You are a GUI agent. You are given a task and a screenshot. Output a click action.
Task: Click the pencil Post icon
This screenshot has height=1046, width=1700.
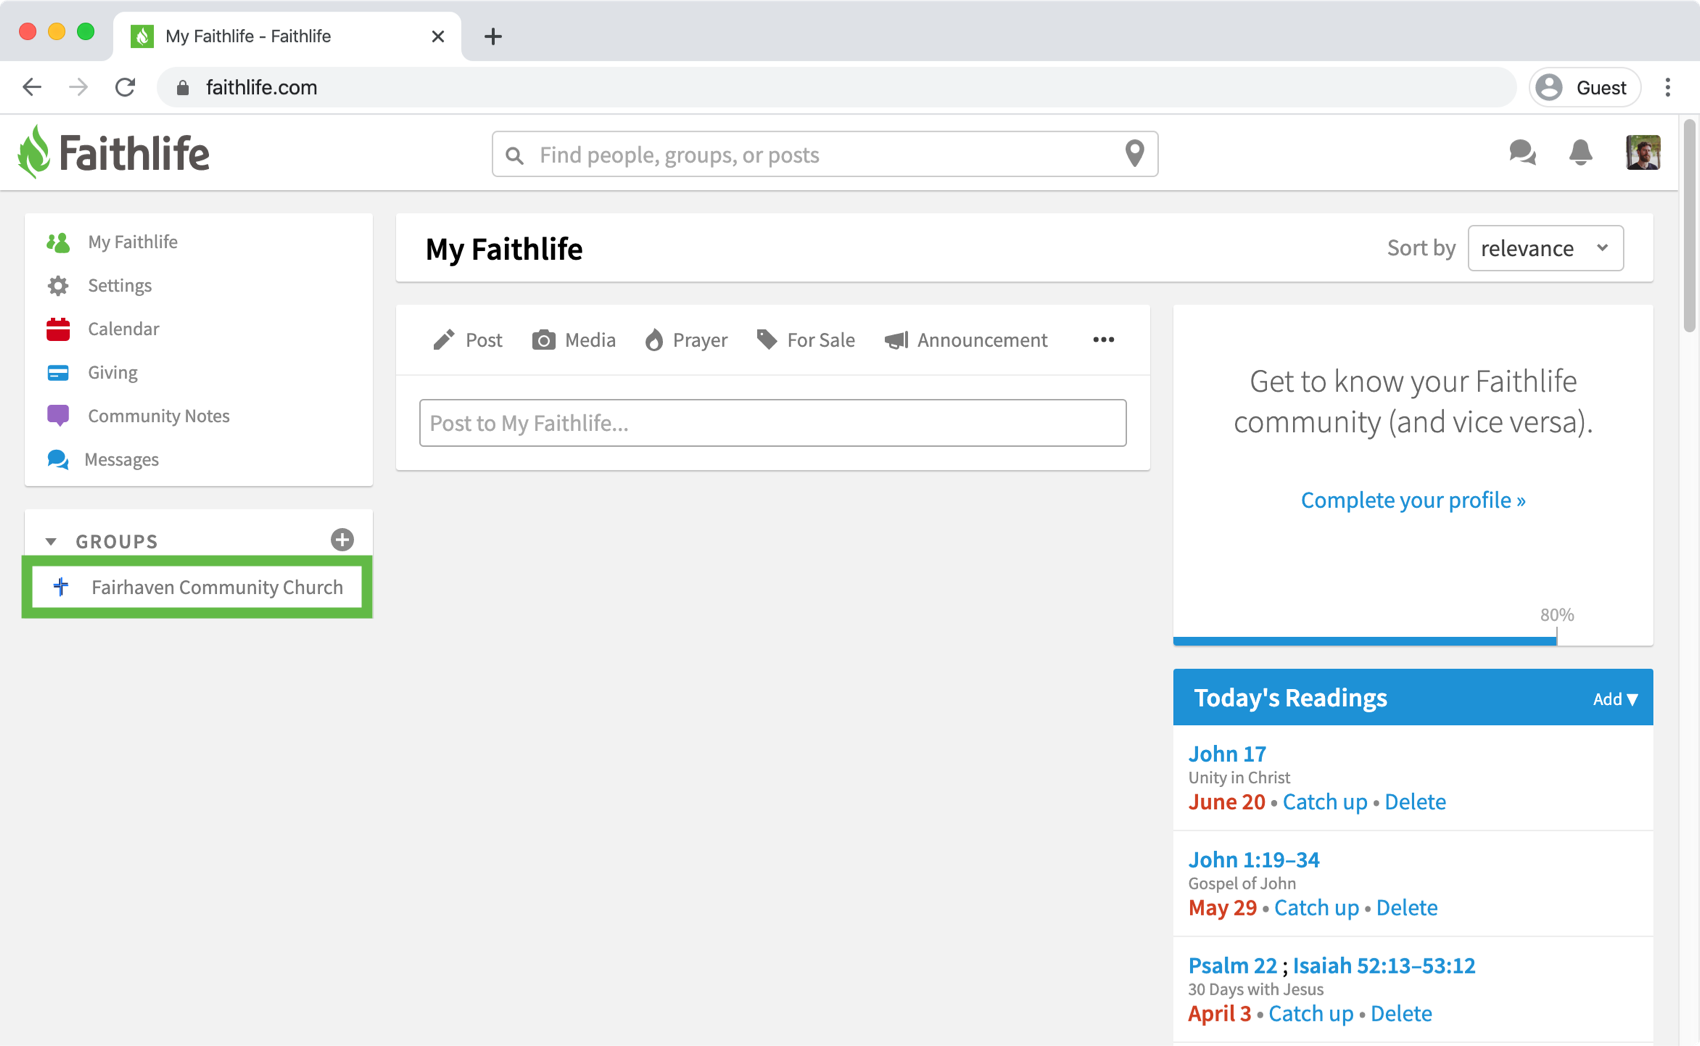(x=444, y=340)
